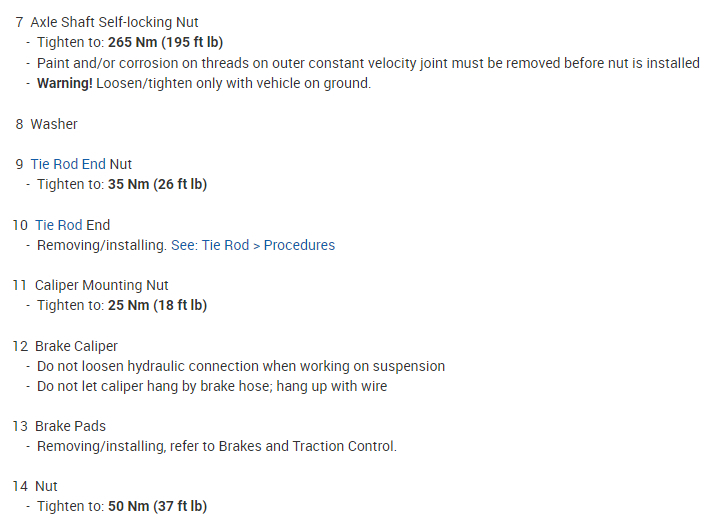Click the "Loosen/tighten only with vehicle on ground" text
Image resolution: width=713 pixels, height=526 pixels.
coord(233,83)
